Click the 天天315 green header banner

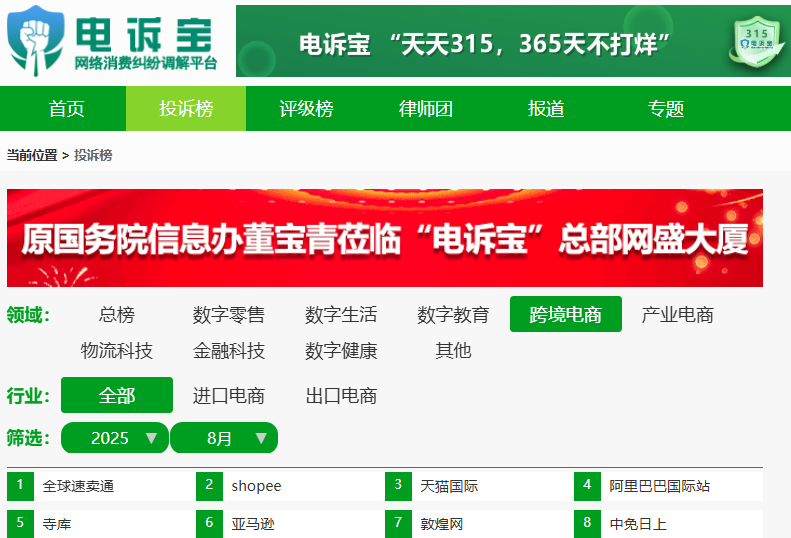513,41
